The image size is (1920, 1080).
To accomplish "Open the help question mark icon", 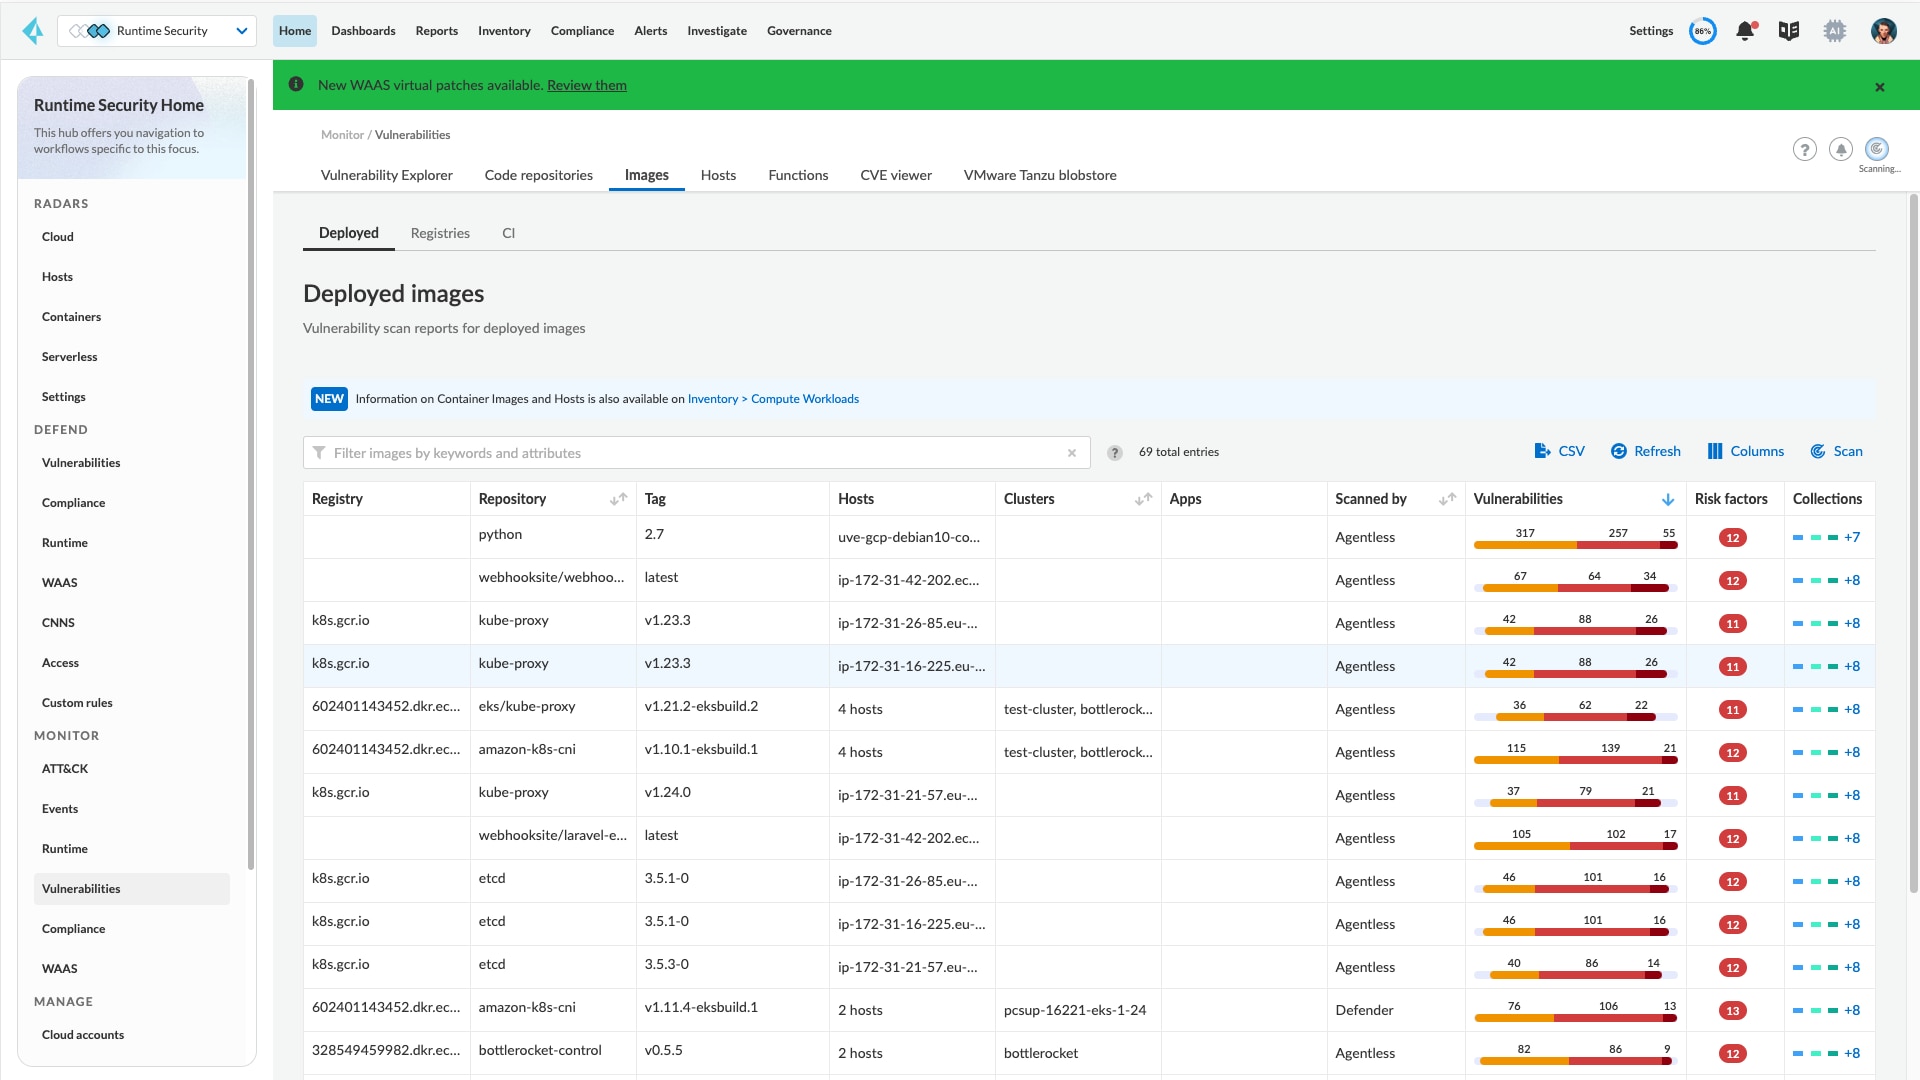I will coord(1804,149).
